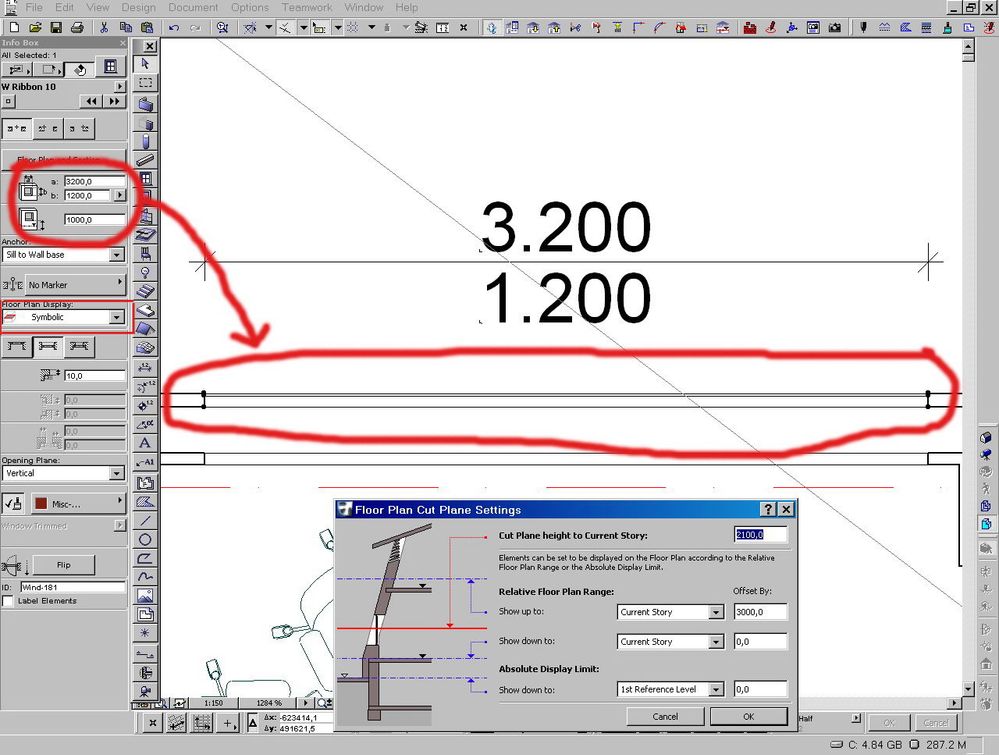Select the Beam tool in toolbox

[145, 159]
